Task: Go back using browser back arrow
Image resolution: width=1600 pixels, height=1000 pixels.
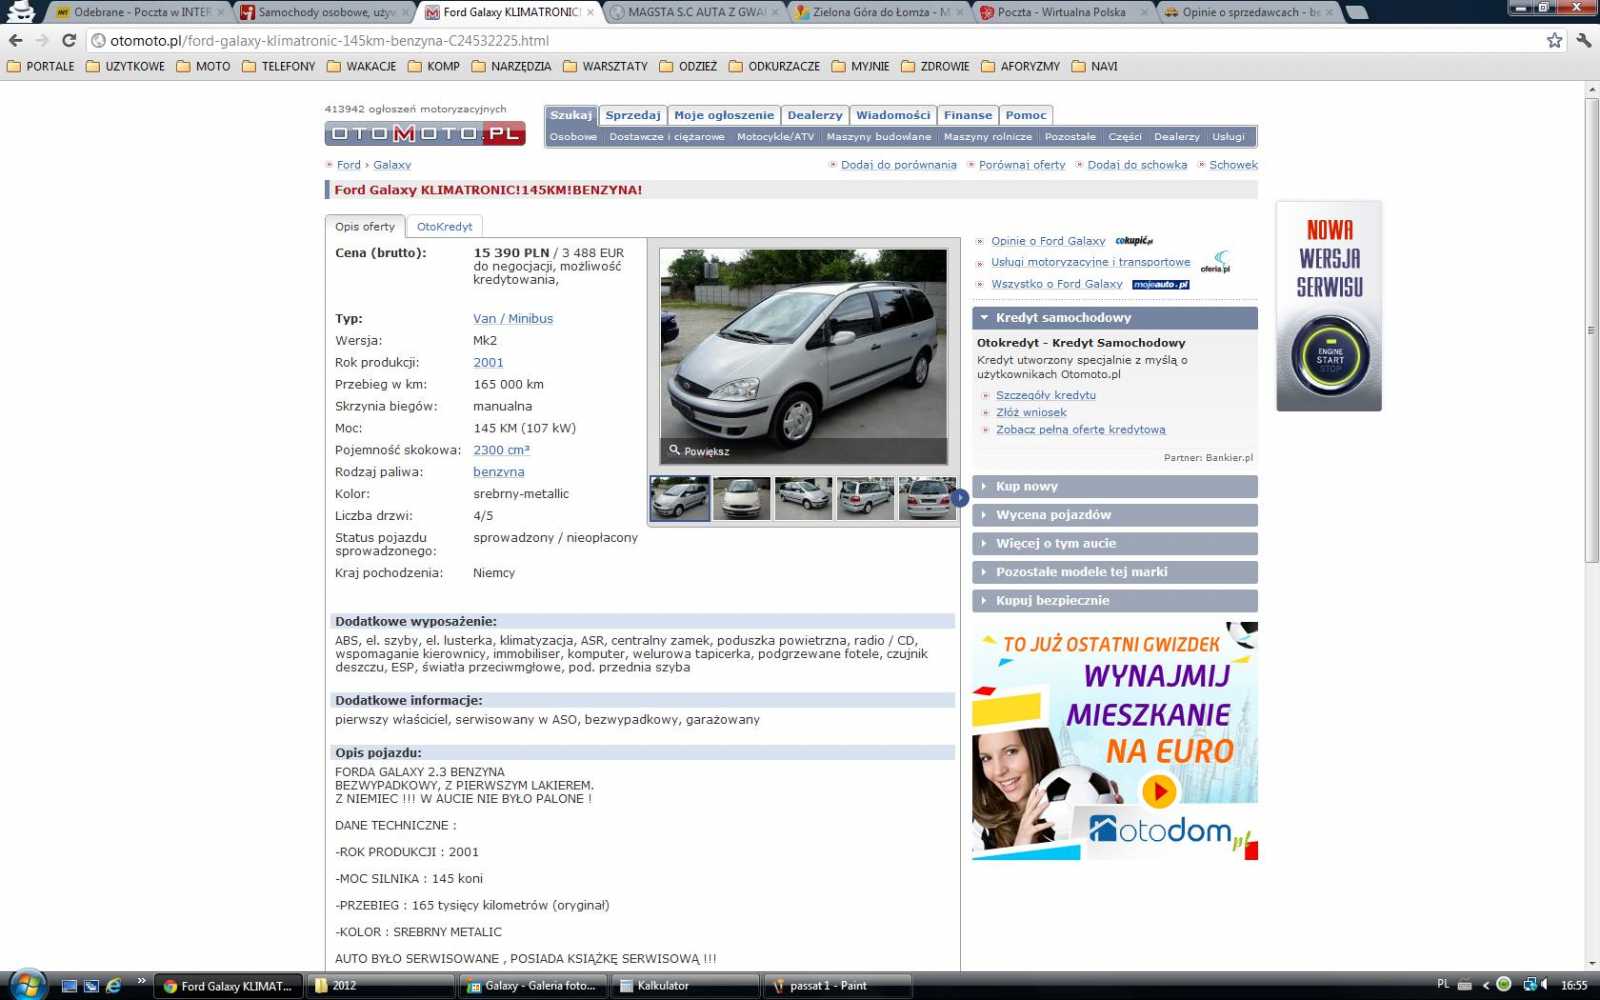Action: [x=16, y=40]
